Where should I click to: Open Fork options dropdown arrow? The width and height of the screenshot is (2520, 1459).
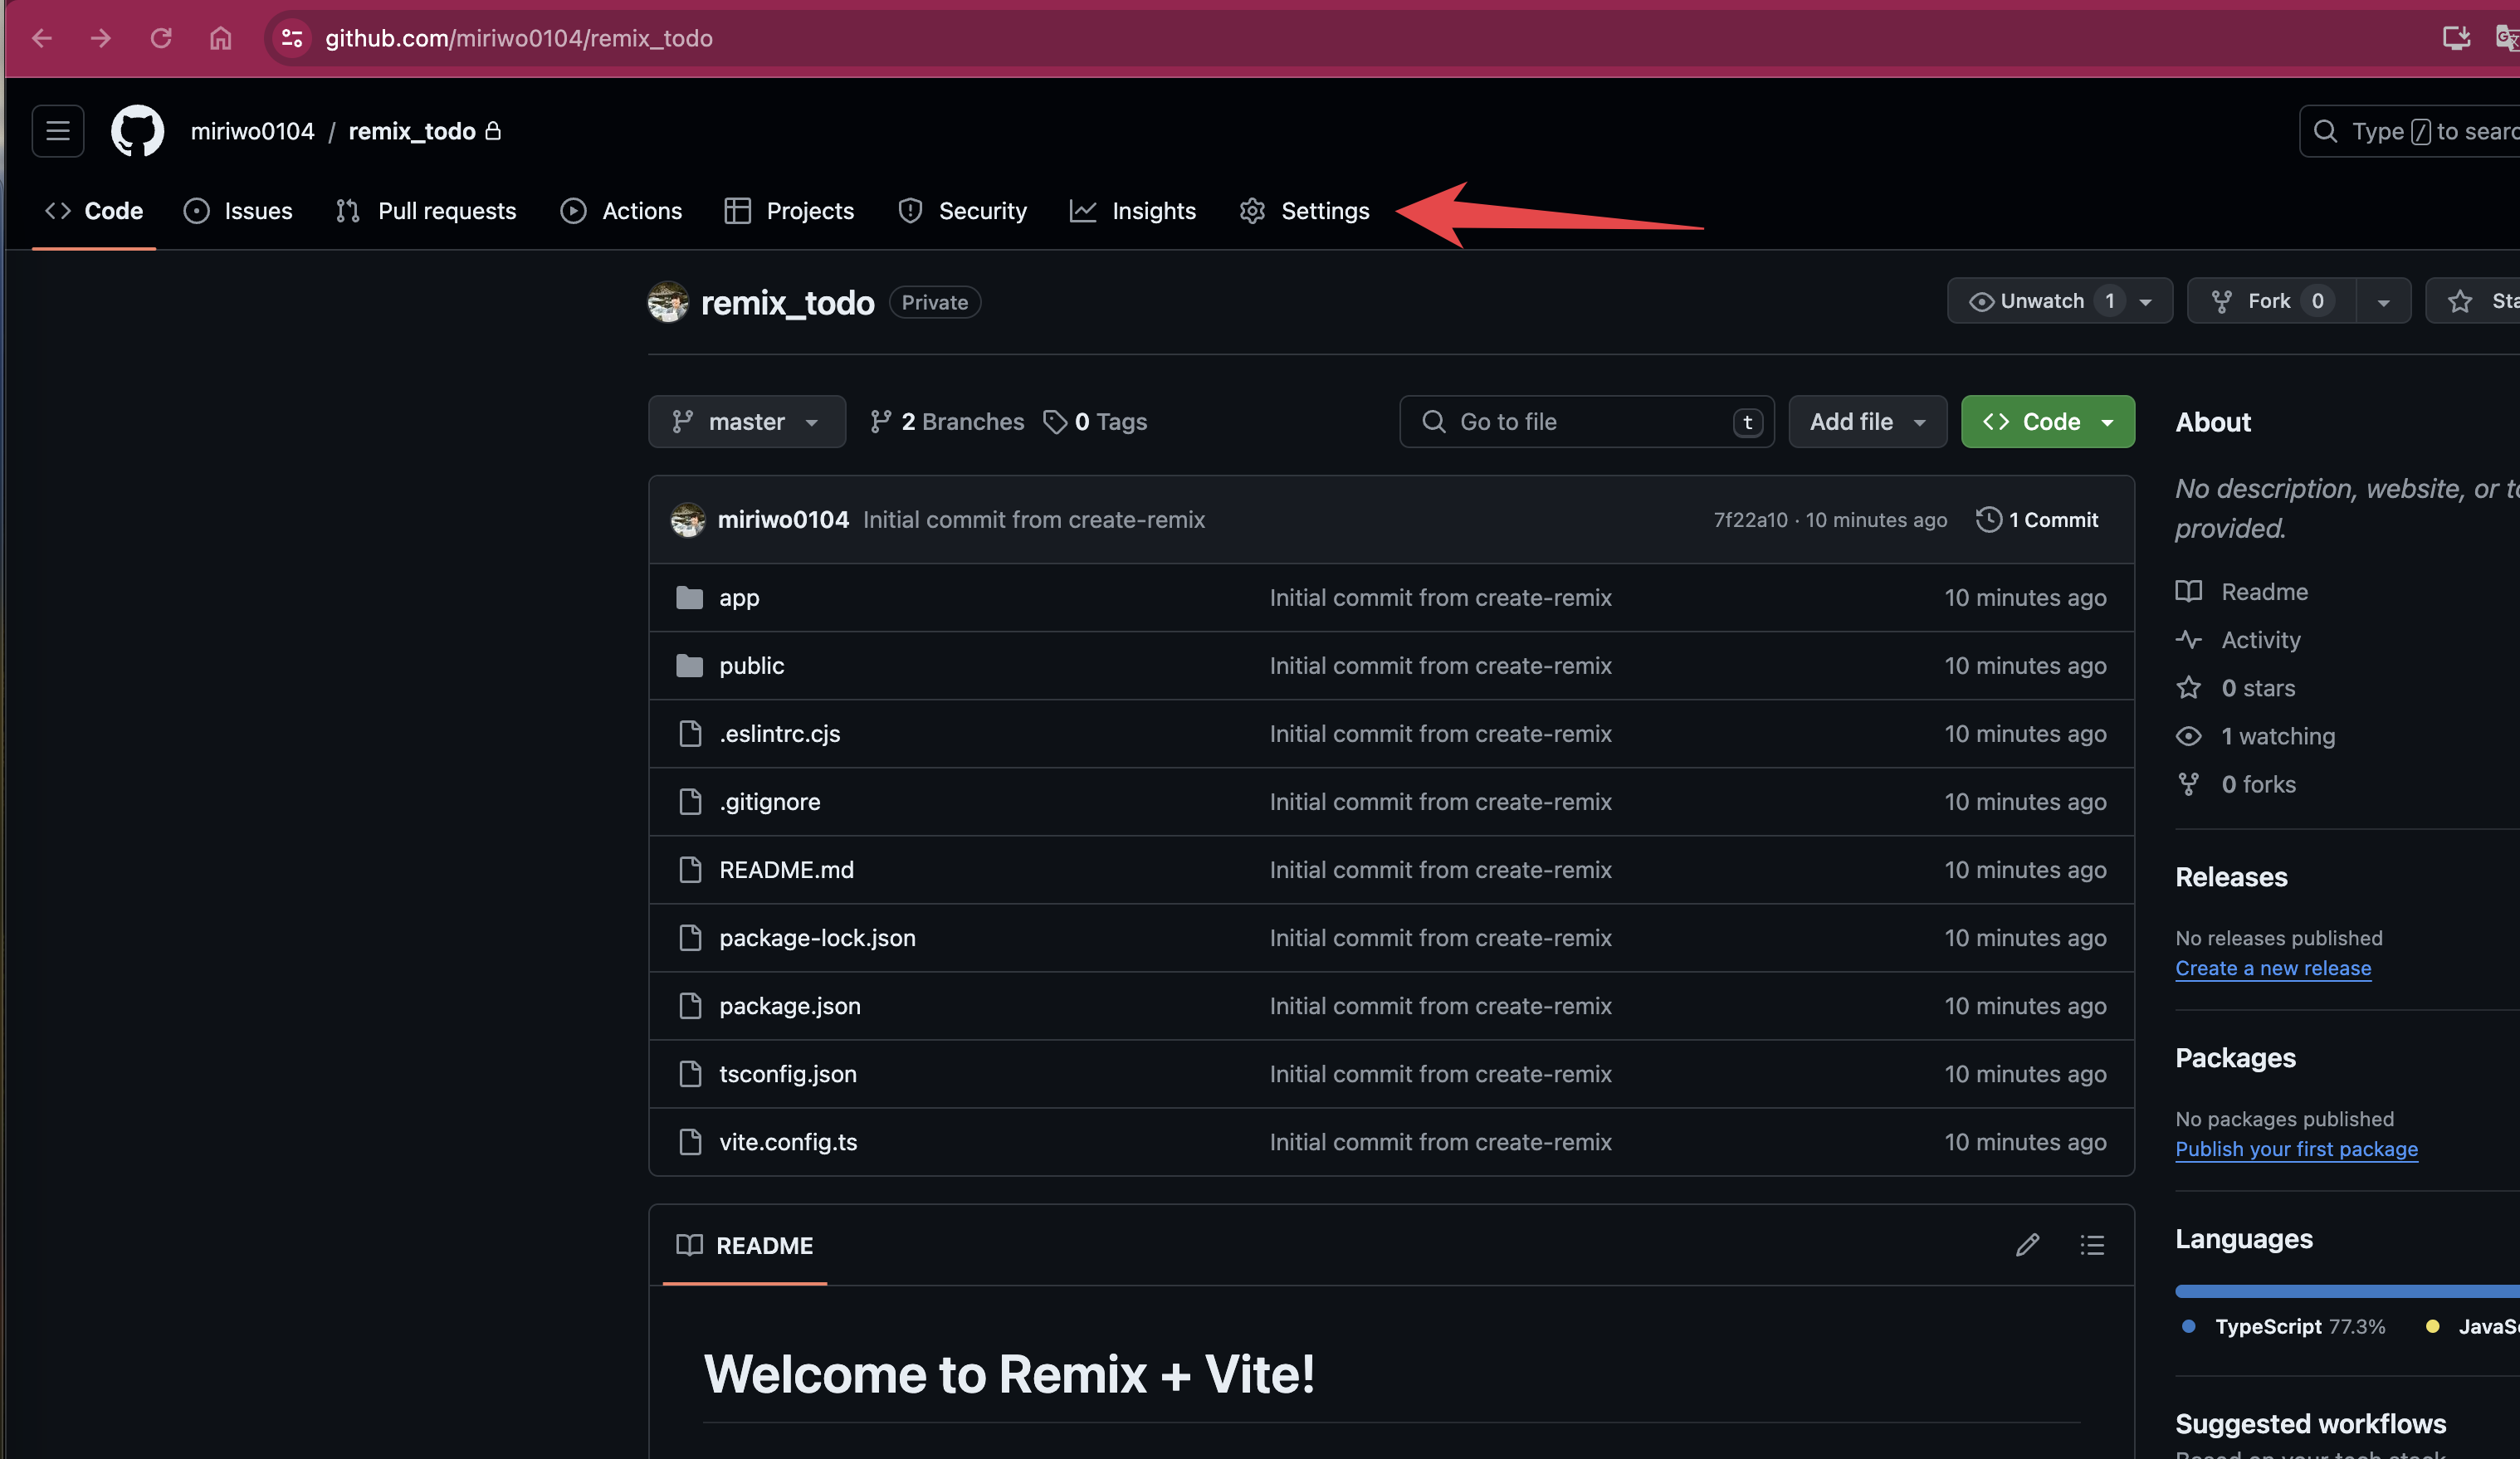[x=2383, y=302]
